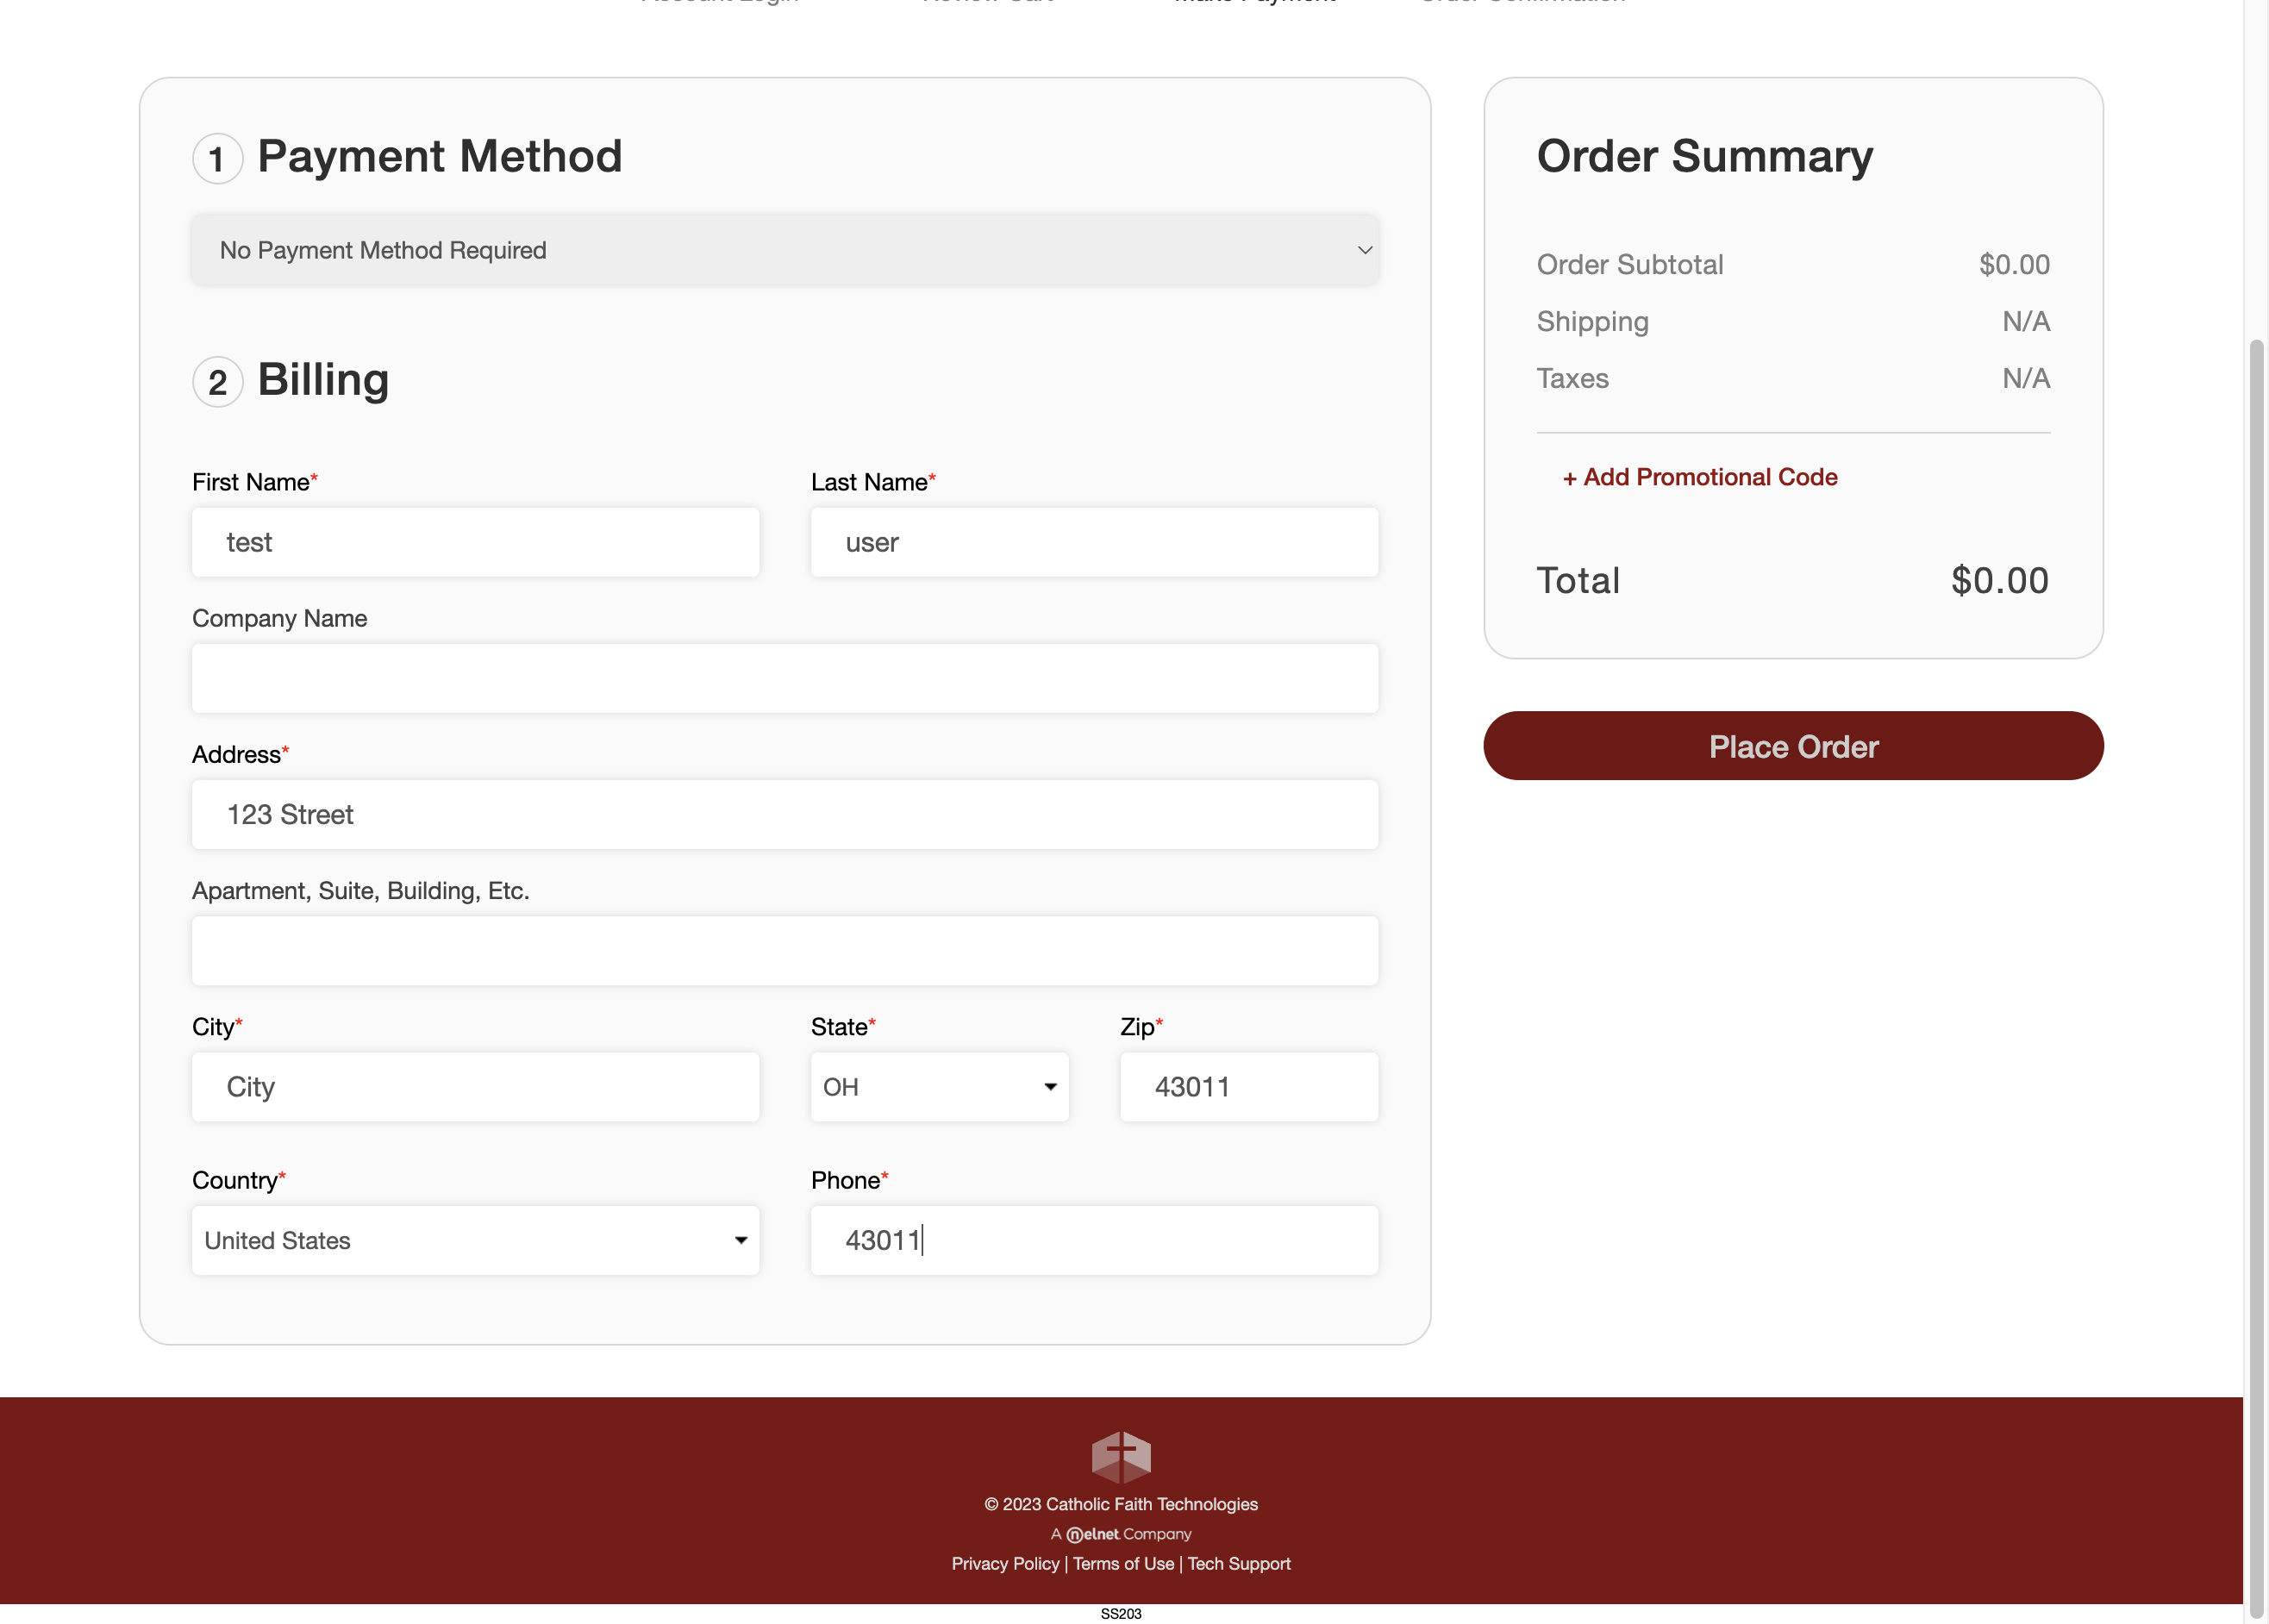Click the First Name field containing test

click(476, 542)
